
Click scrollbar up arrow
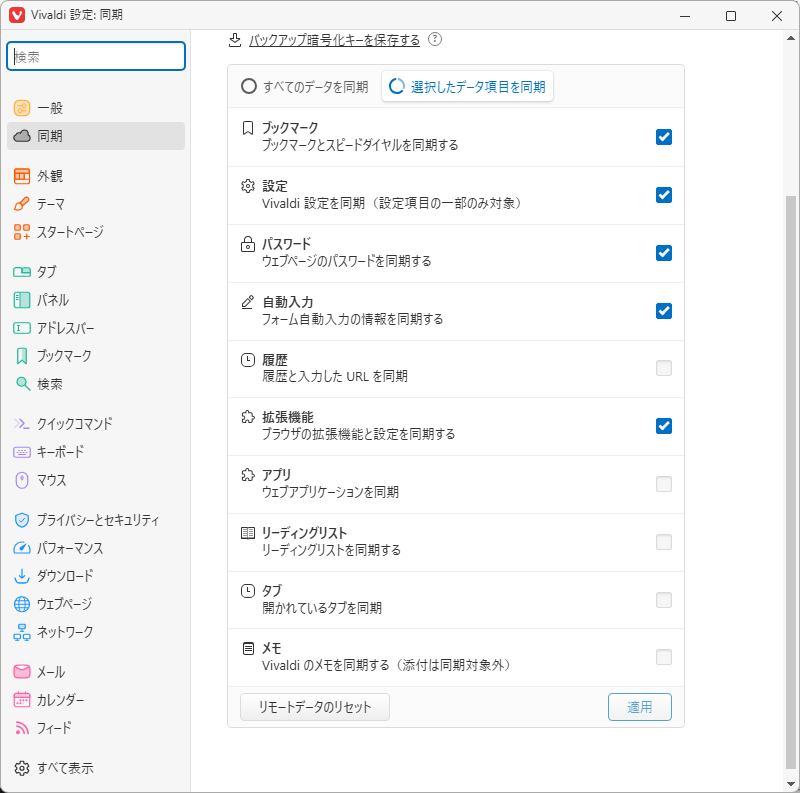coord(791,38)
